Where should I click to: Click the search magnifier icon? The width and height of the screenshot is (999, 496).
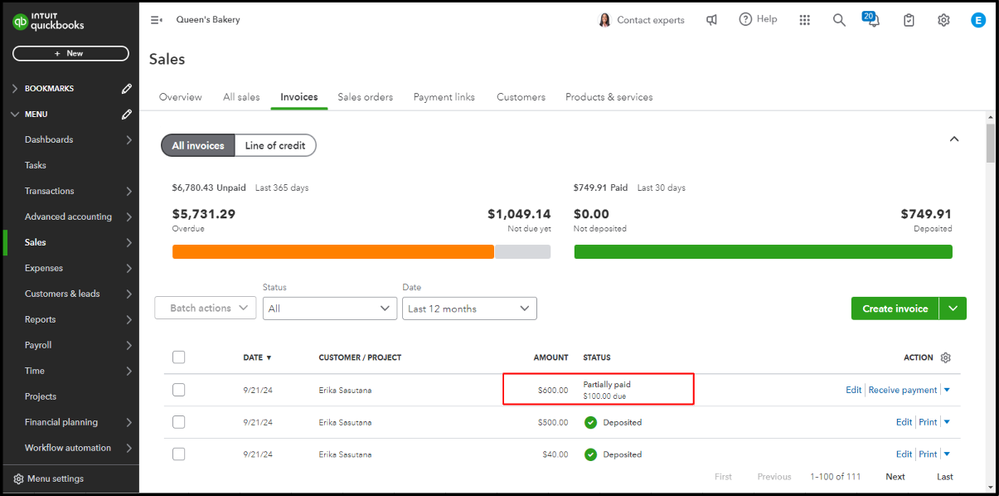click(x=839, y=20)
